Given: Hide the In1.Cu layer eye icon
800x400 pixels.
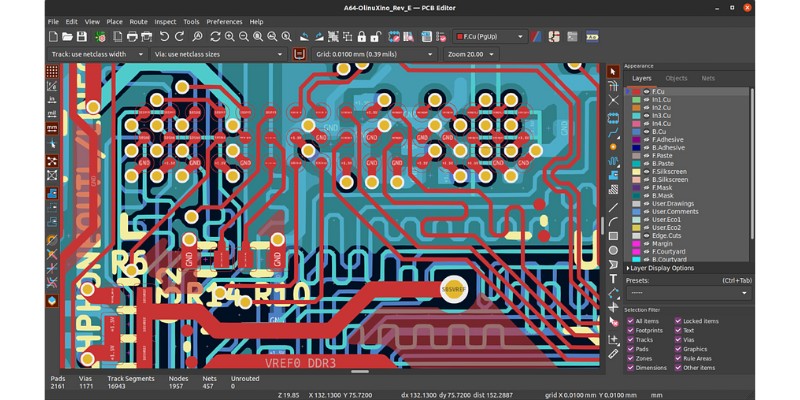Looking at the screenshot, I should pos(646,99).
